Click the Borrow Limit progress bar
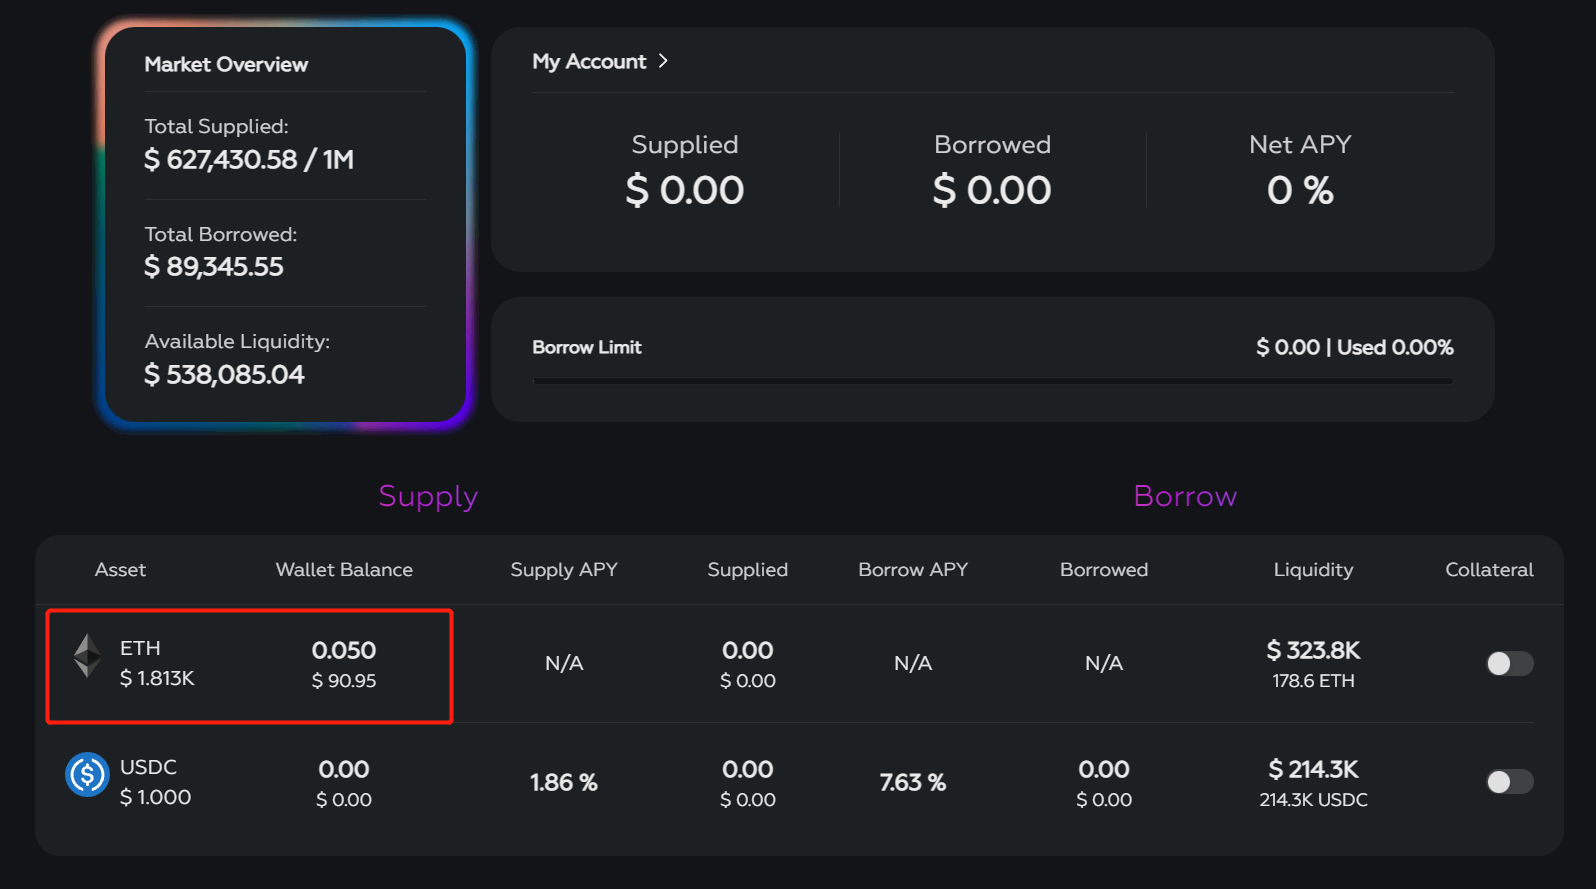 993,381
